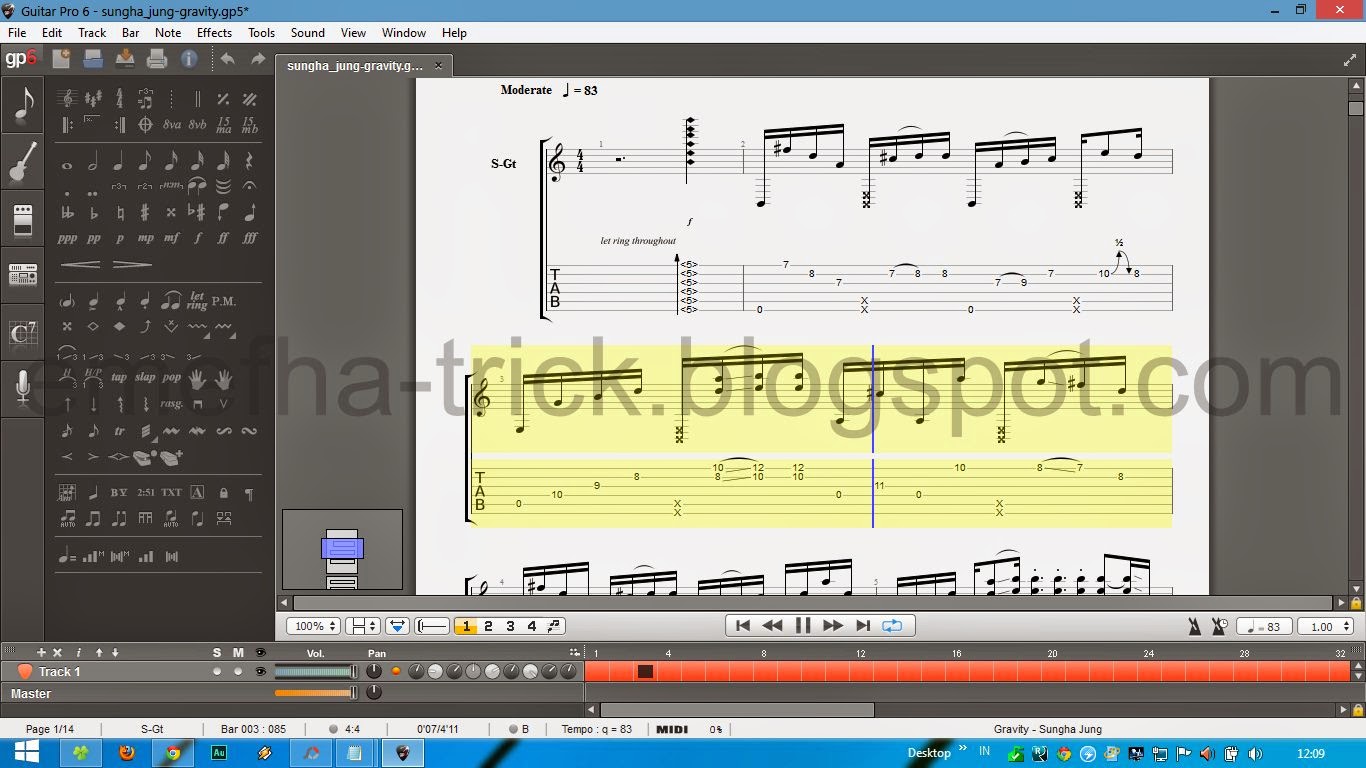Select voice 2

tap(488, 626)
